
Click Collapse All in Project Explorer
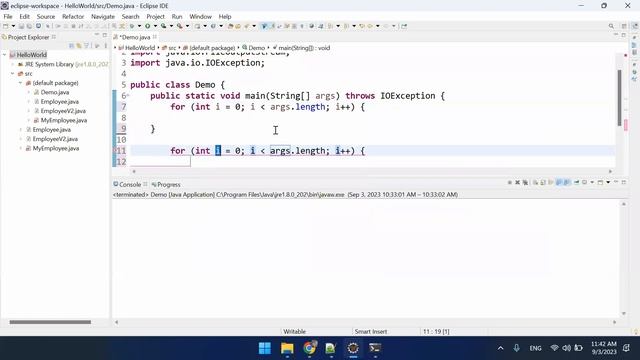click(71, 46)
